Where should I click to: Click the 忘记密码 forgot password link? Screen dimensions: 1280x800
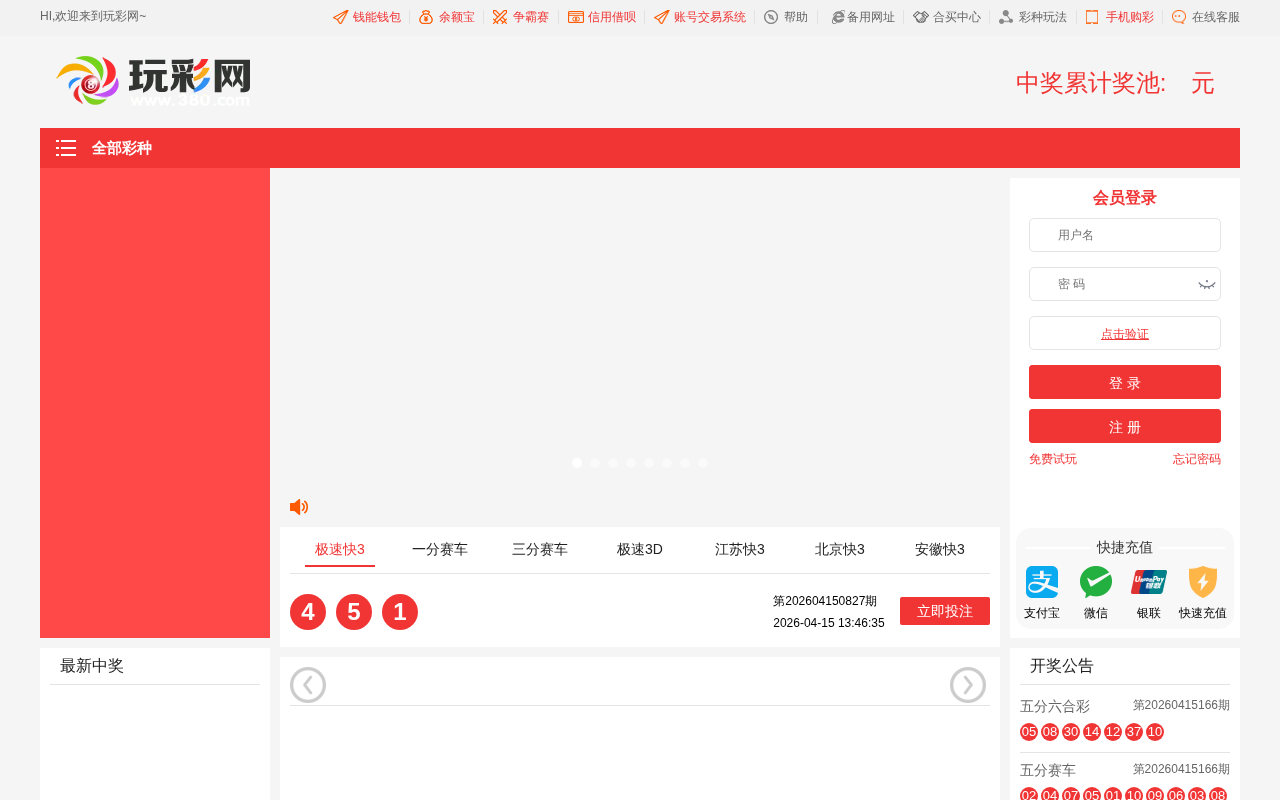(x=1197, y=459)
